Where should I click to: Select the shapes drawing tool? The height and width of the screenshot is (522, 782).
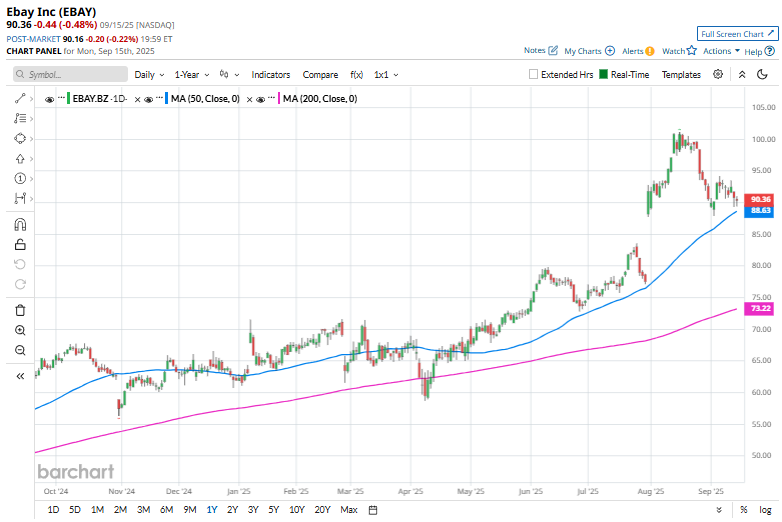20,139
